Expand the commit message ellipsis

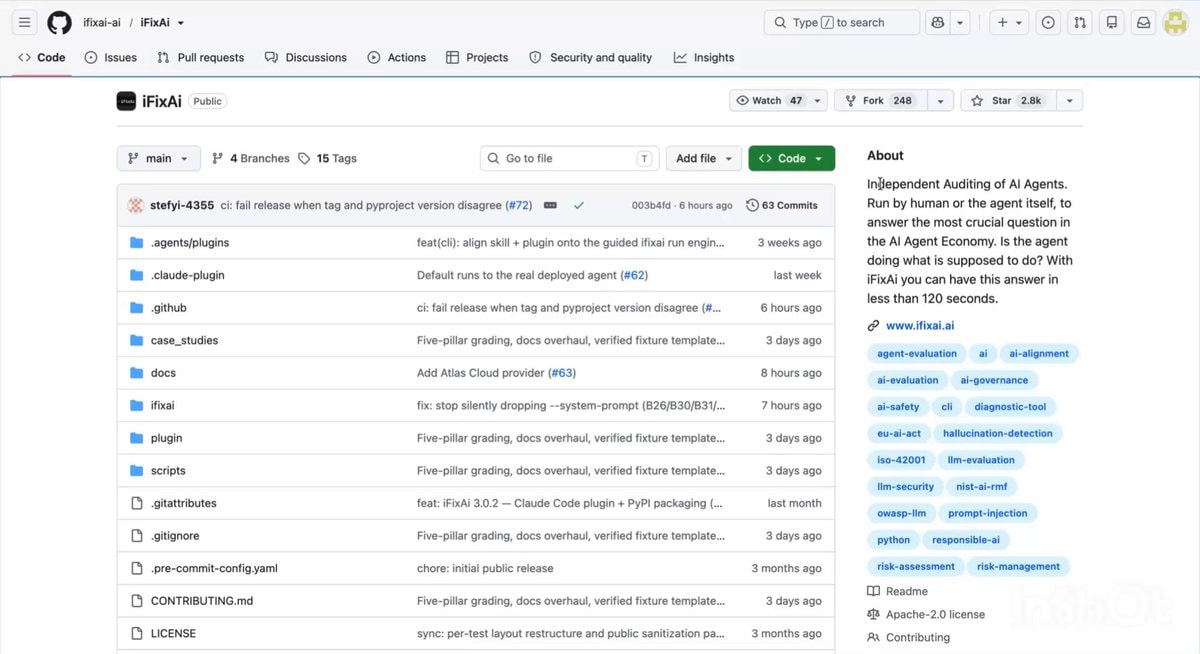click(x=550, y=205)
